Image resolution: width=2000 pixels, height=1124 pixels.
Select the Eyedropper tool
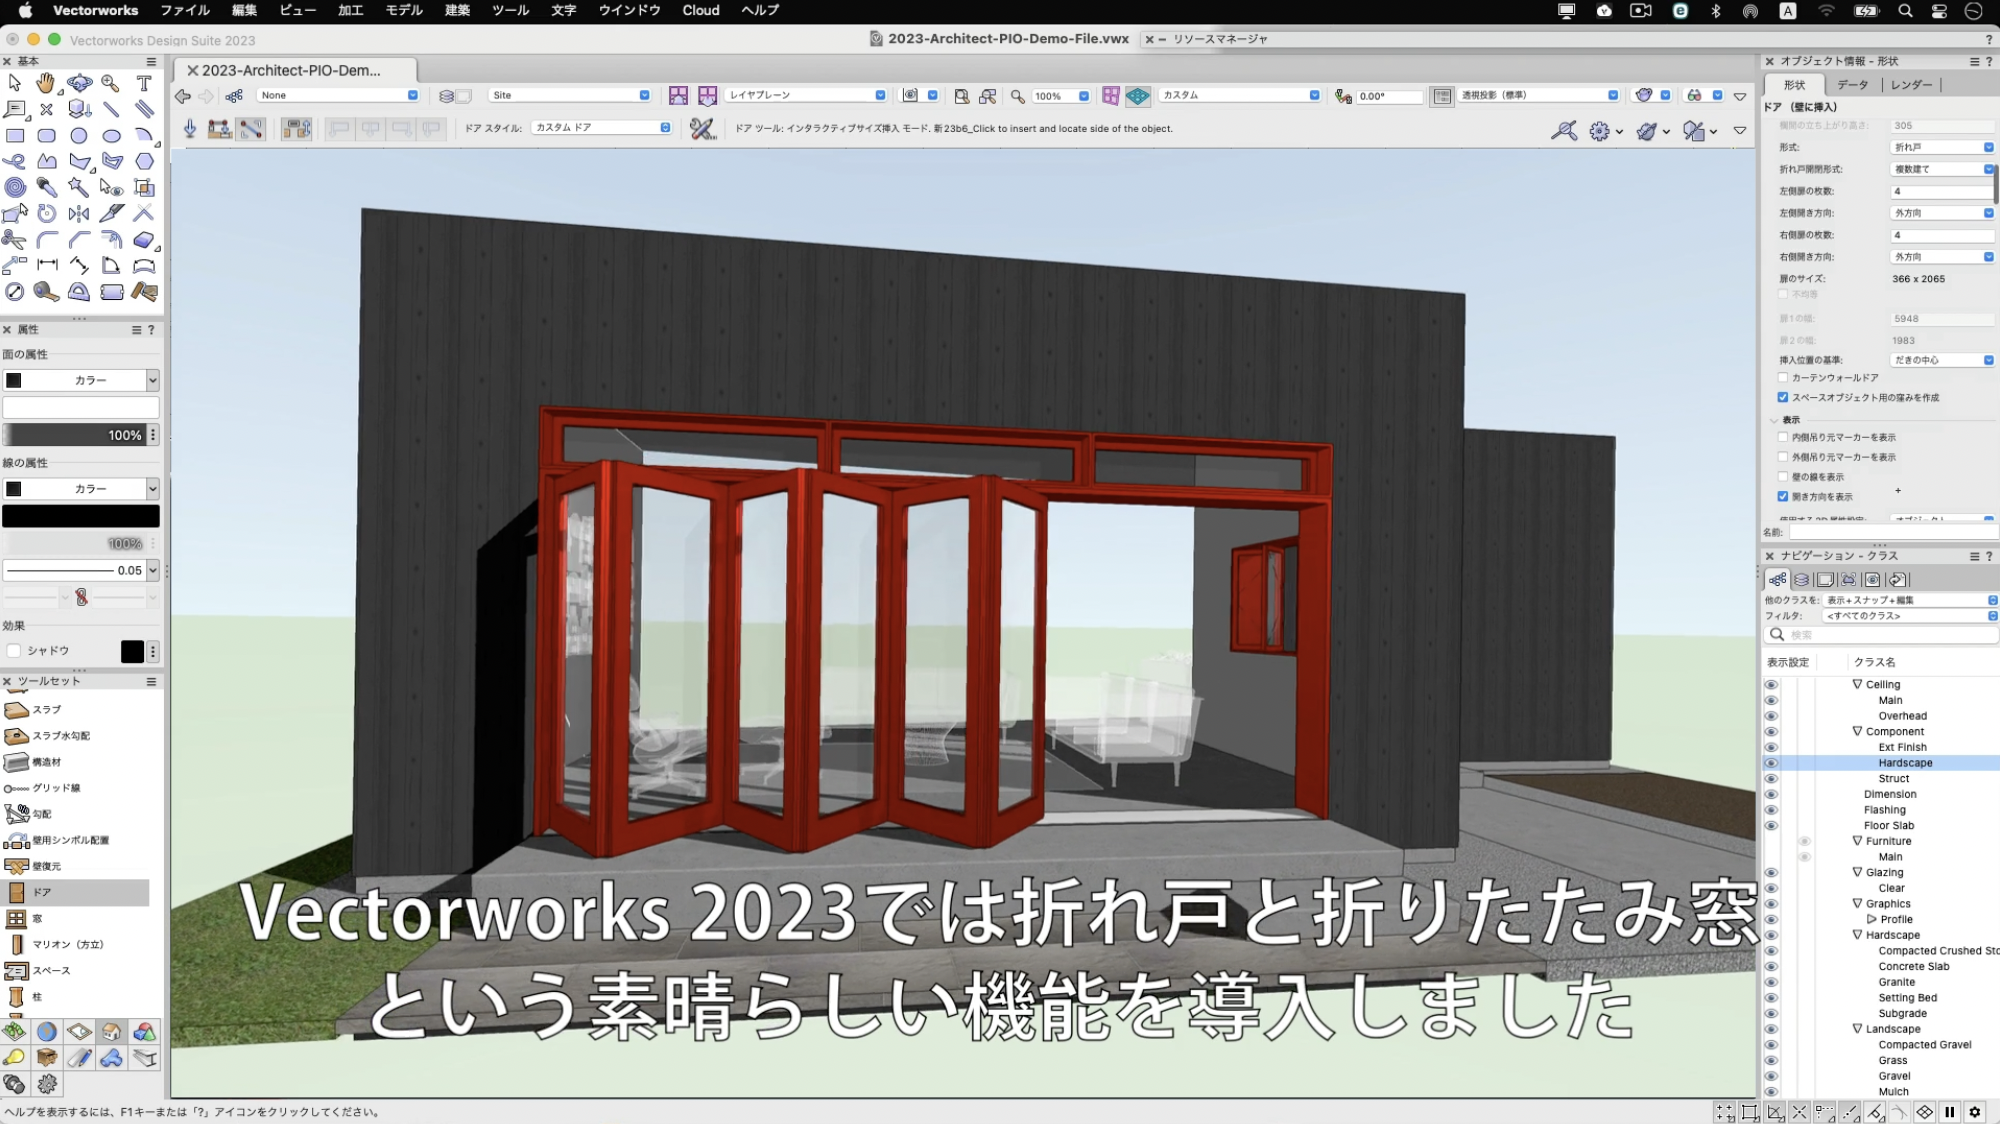coord(46,187)
